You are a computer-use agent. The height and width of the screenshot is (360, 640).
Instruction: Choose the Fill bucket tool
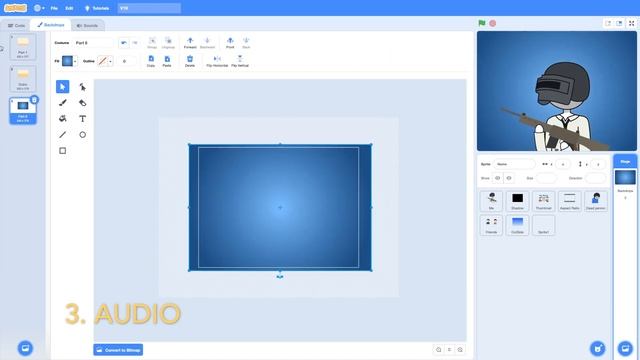point(62,119)
